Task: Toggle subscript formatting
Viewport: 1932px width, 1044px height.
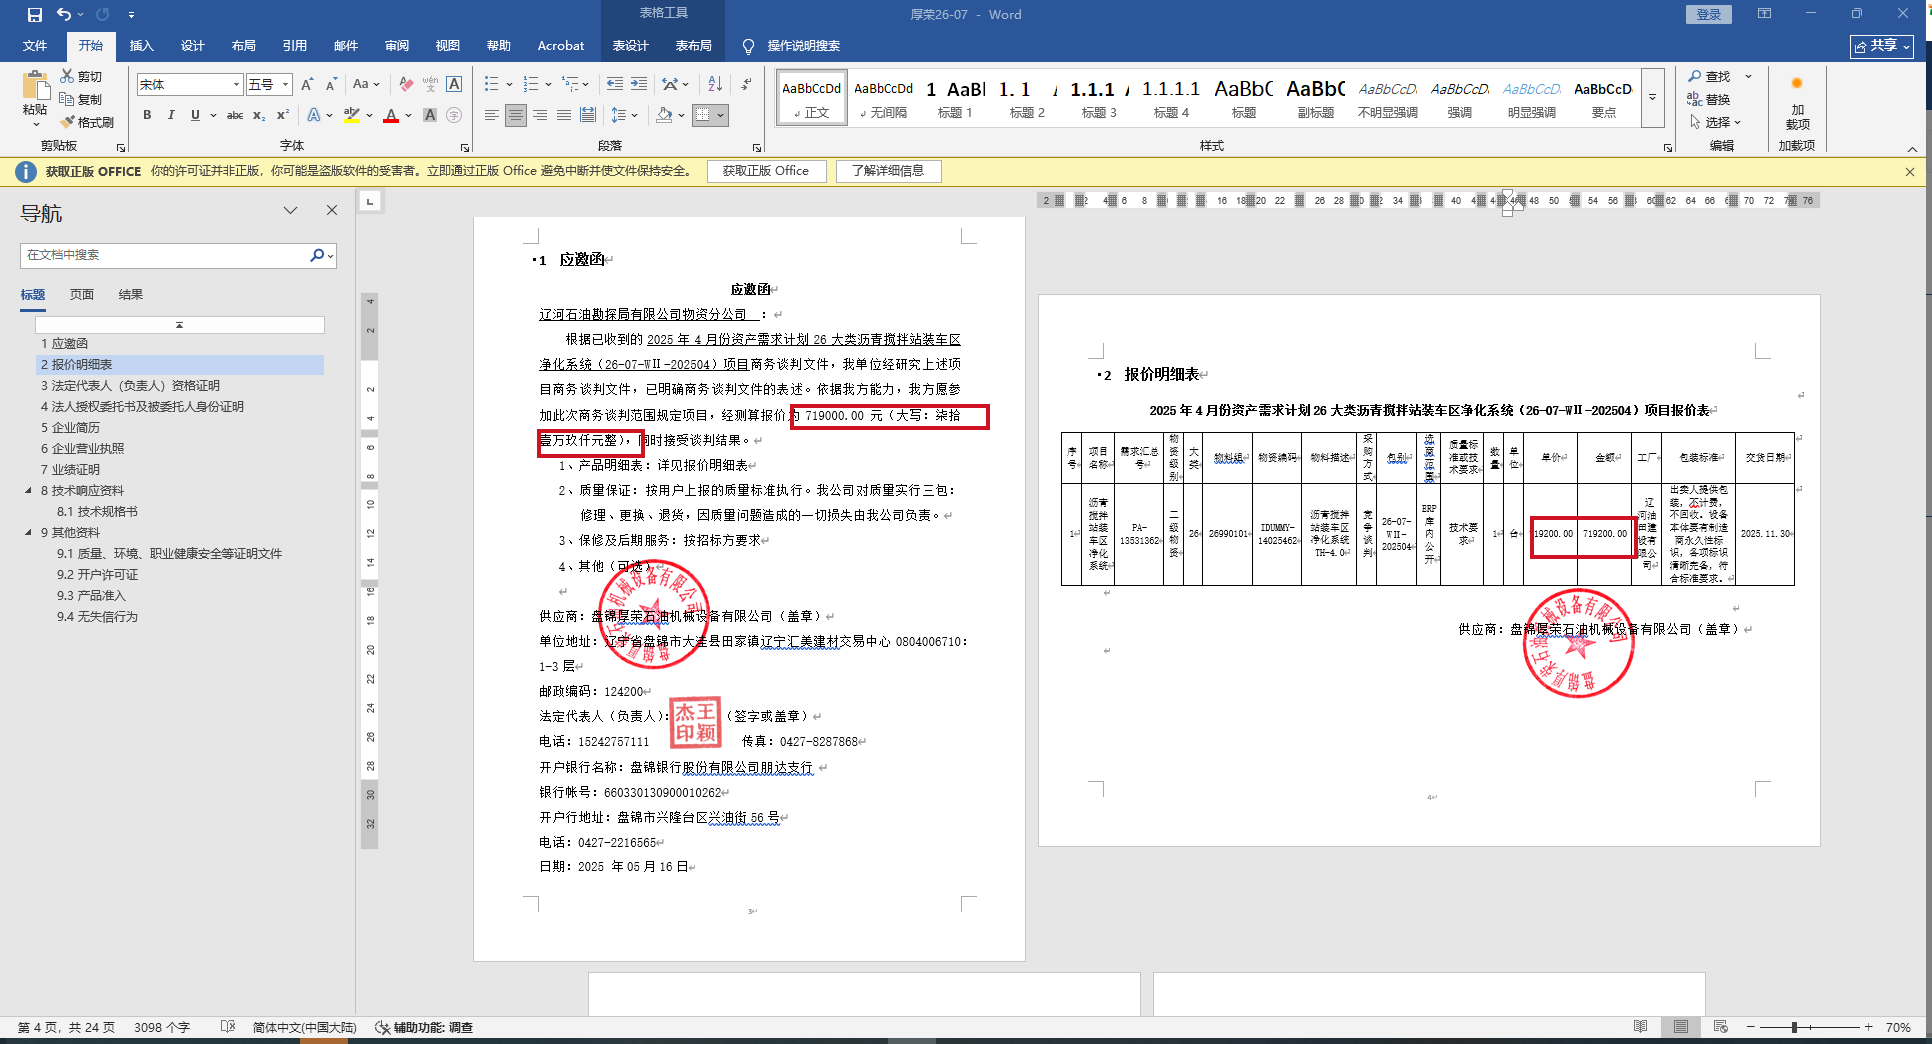Action: coord(259,115)
